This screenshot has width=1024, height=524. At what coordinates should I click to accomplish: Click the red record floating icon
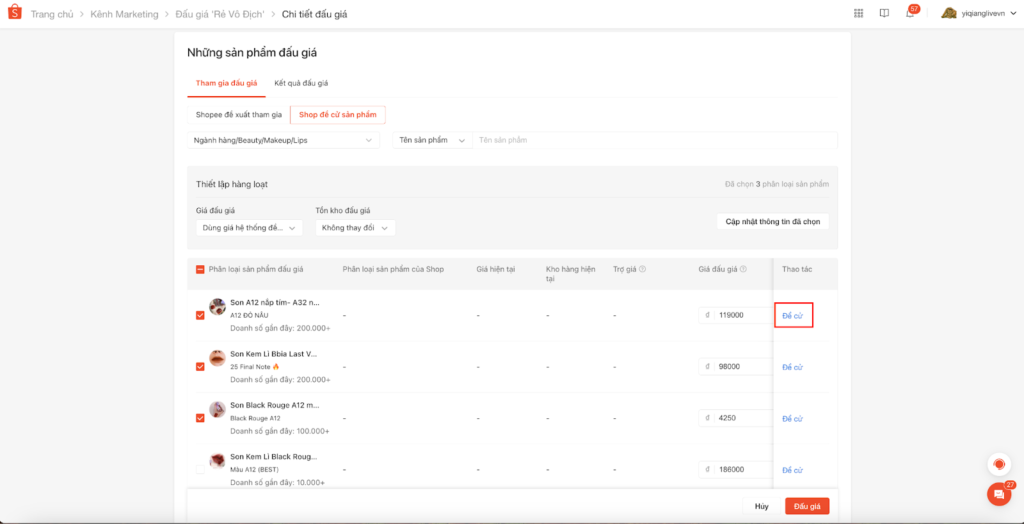(x=998, y=464)
